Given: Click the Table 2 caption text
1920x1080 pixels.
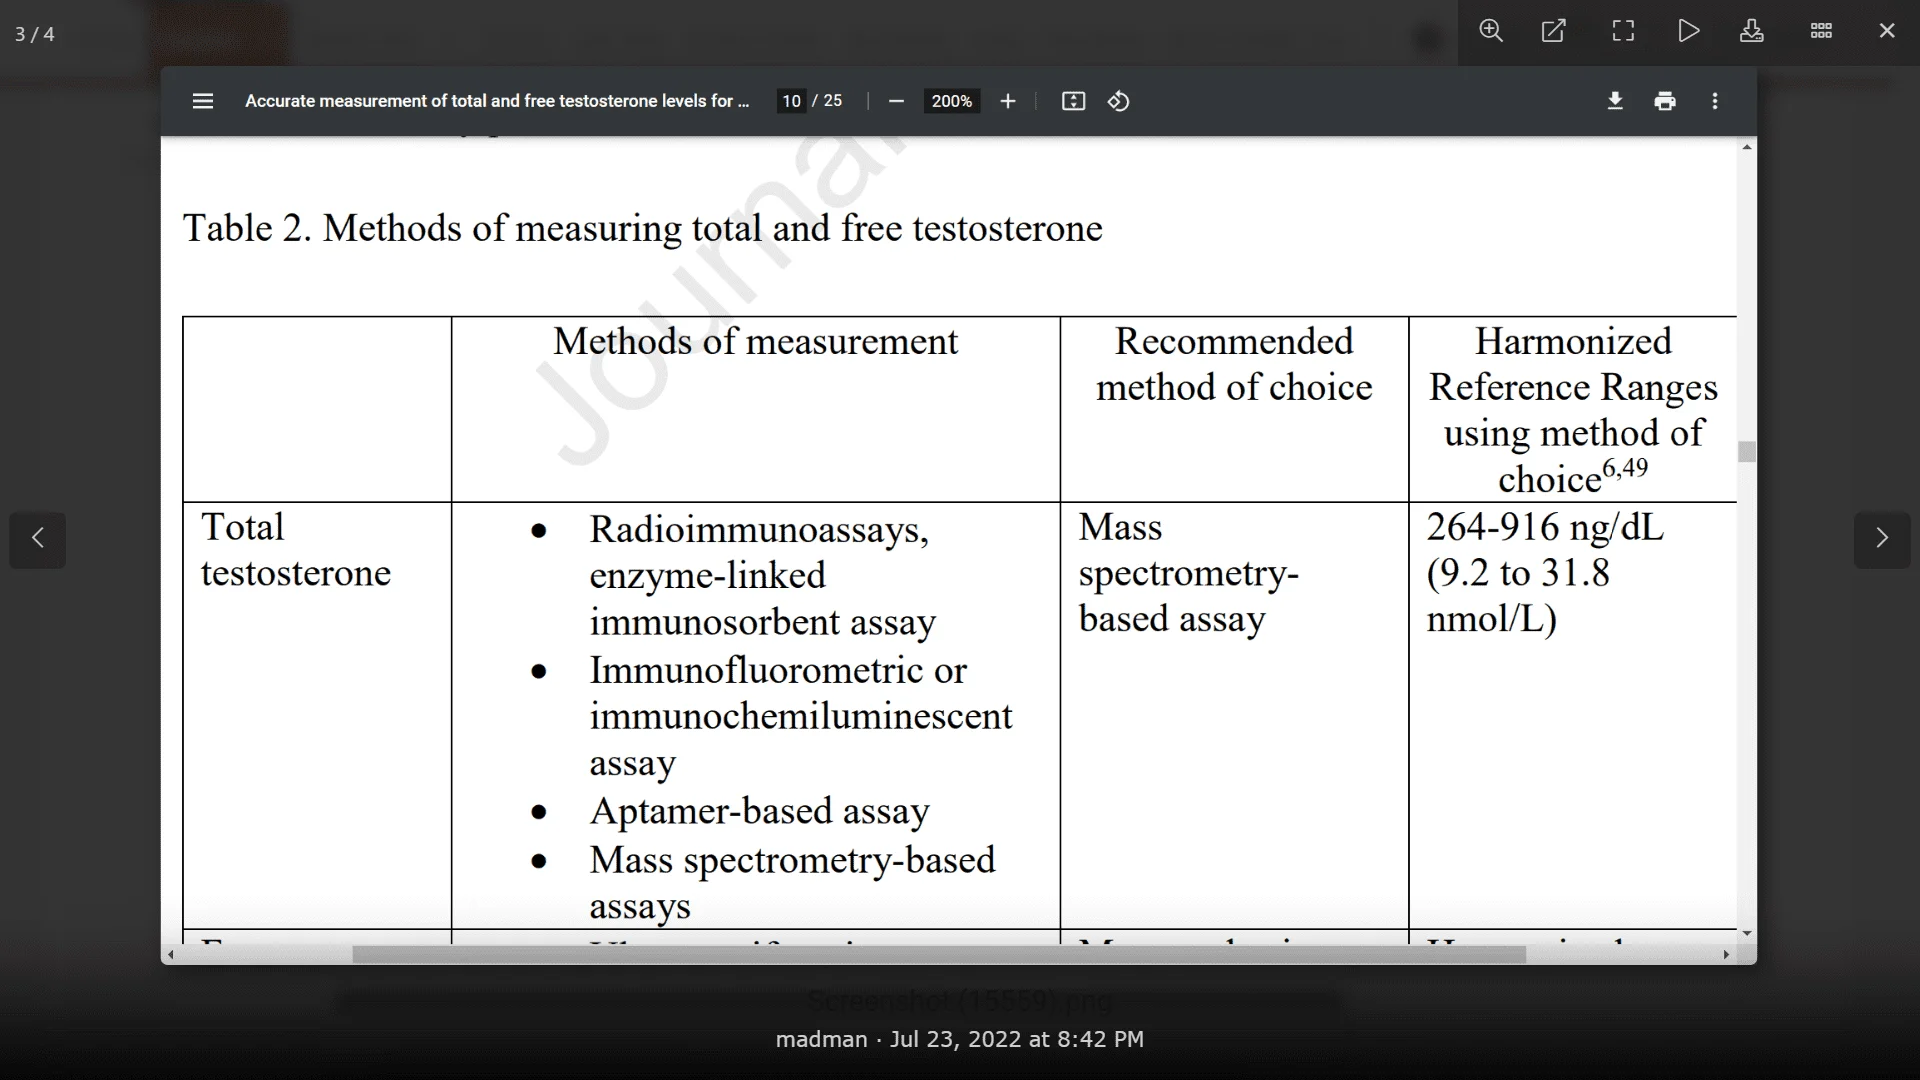Looking at the screenshot, I should tap(642, 229).
